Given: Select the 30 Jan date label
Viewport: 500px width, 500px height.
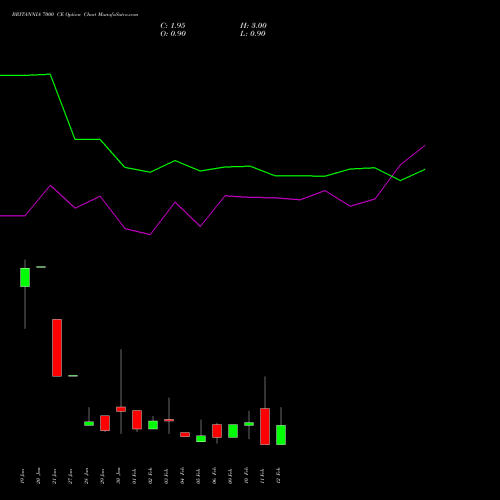Looking at the screenshot, I should 118,476.
